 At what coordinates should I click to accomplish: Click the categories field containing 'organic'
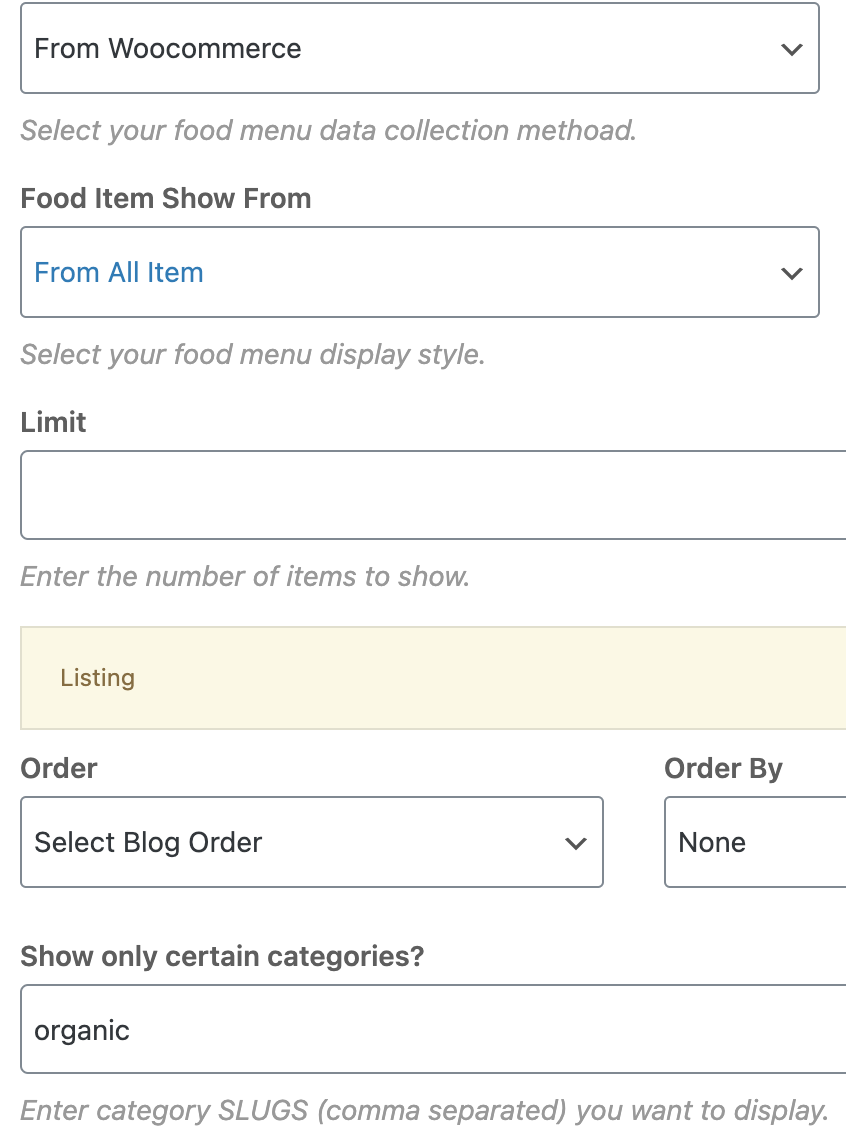pyautogui.click(x=433, y=1028)
